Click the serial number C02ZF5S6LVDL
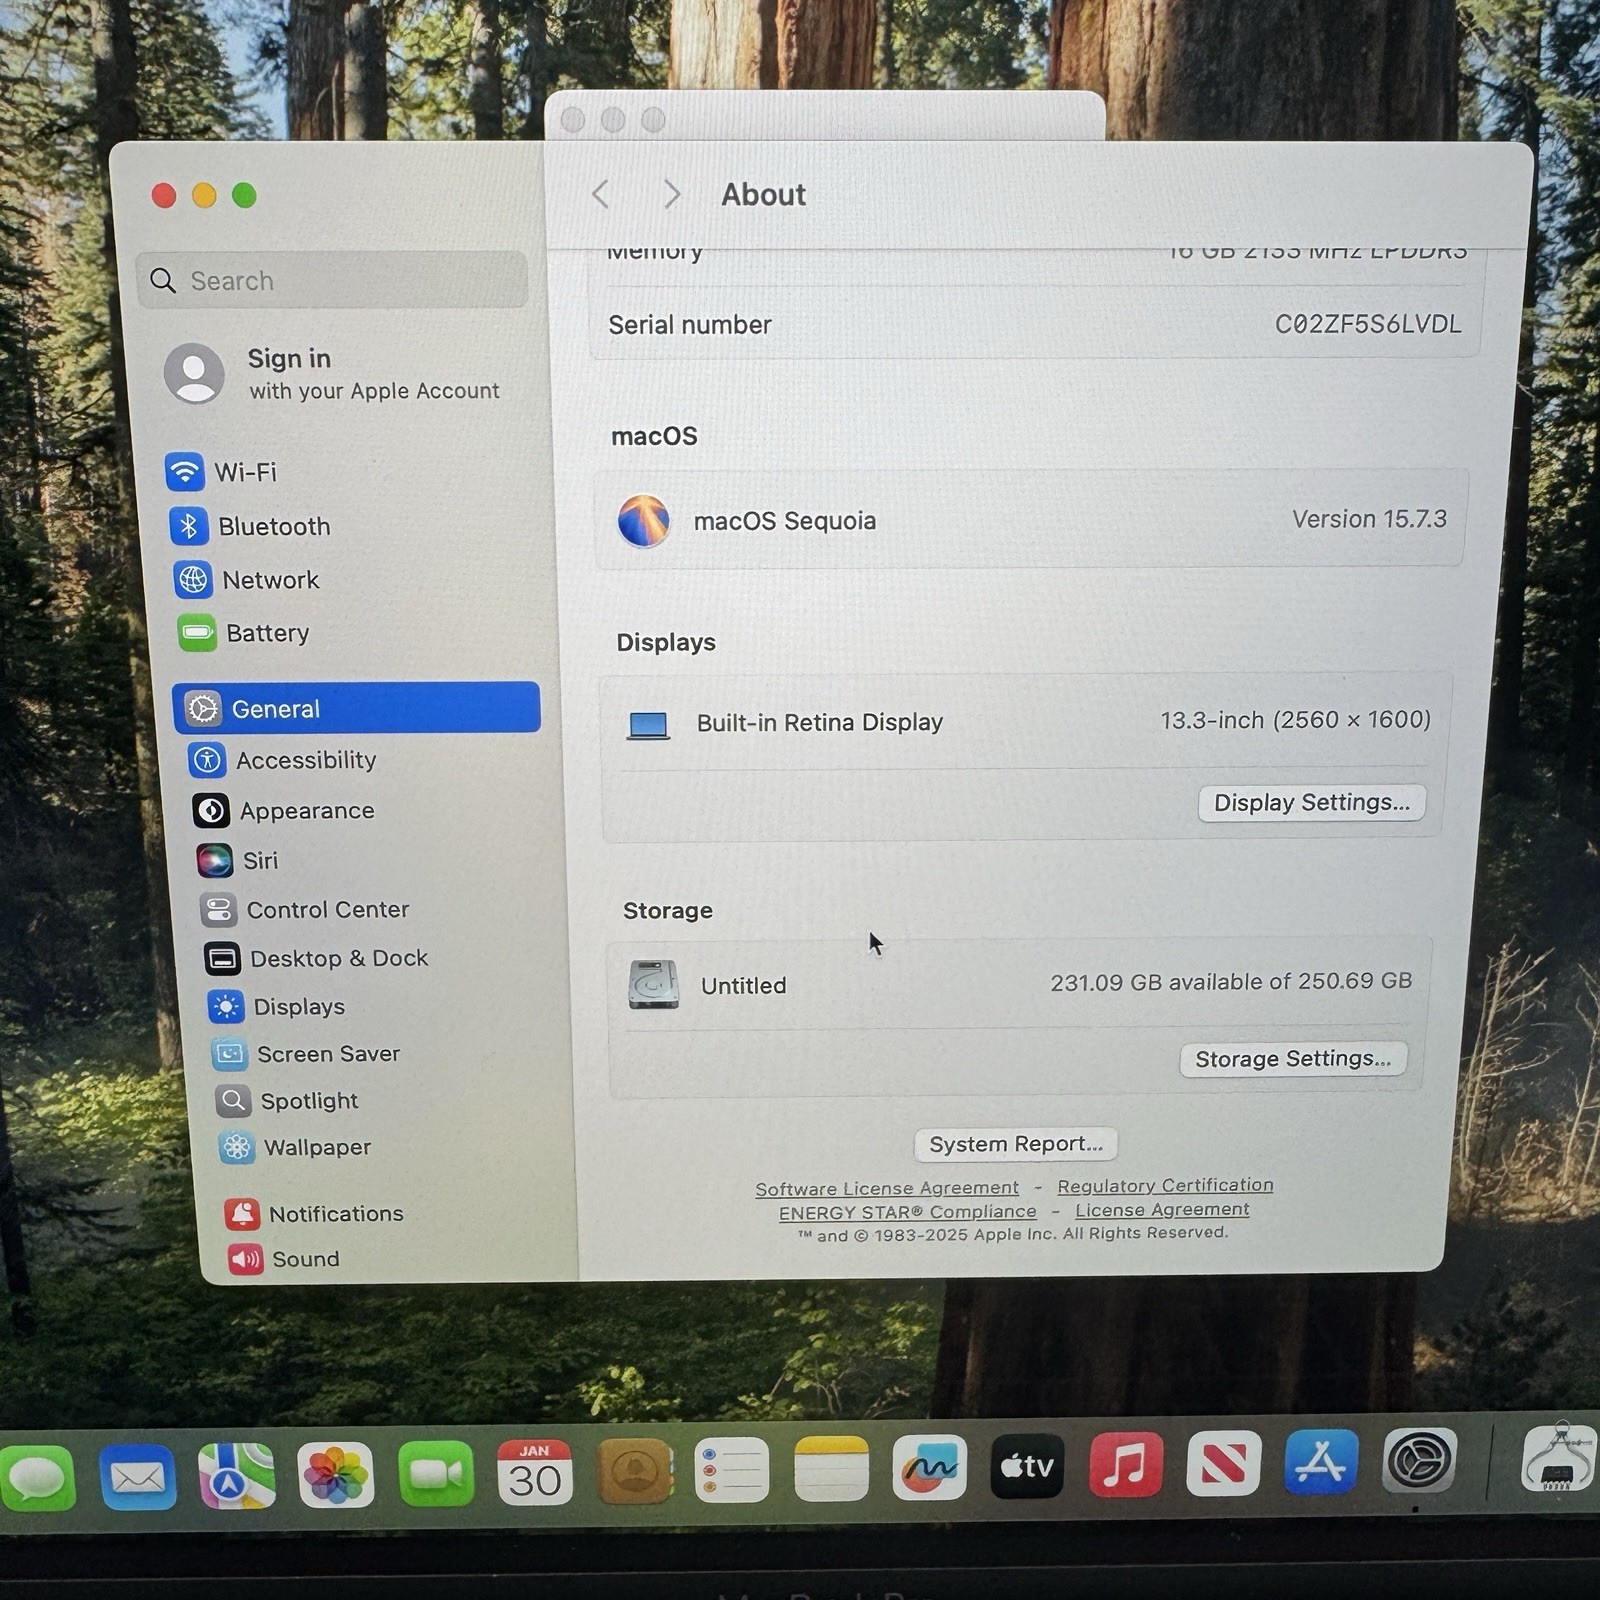The image size is (1600, 1600). tap(1368, 324)
